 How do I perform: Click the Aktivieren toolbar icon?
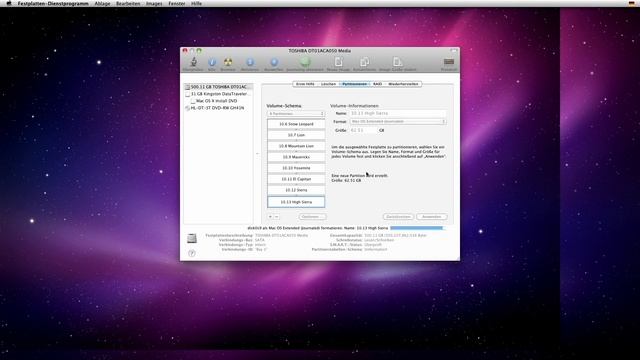point(250,62)
